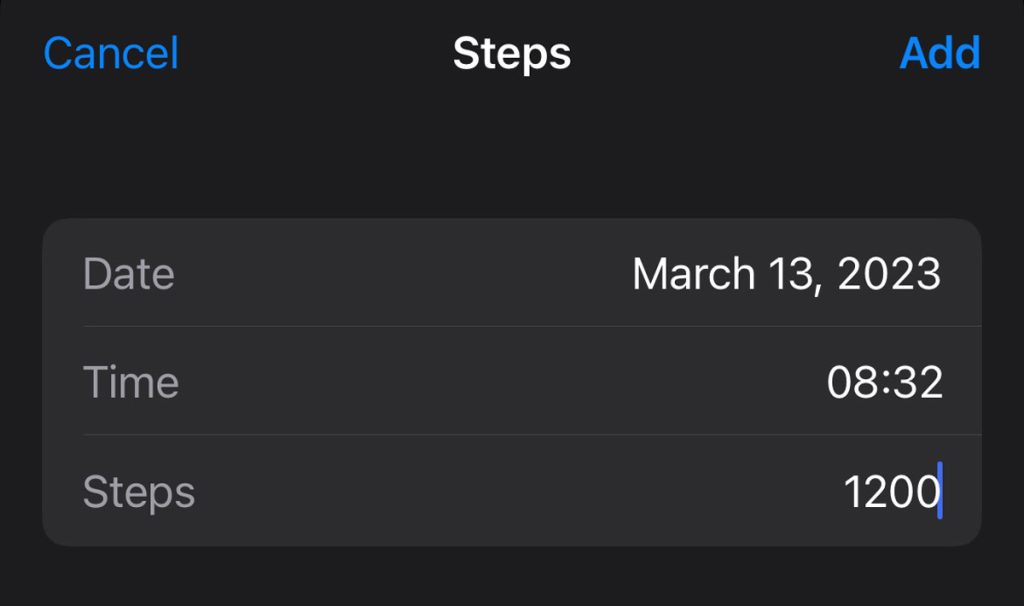Click the Steps title in the header
The height and width of the screenshot is (606, 1024).
click(x=511, y=53)
